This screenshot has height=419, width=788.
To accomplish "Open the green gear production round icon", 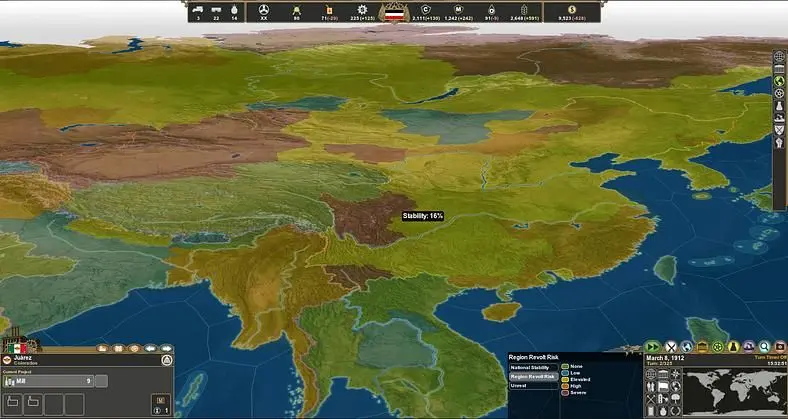I will coord(718,347).
